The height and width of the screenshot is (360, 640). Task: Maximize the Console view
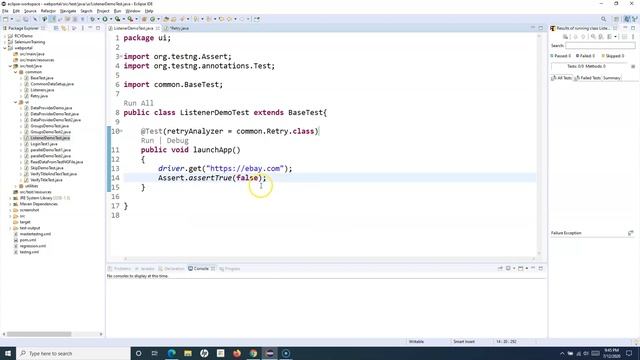541,269
